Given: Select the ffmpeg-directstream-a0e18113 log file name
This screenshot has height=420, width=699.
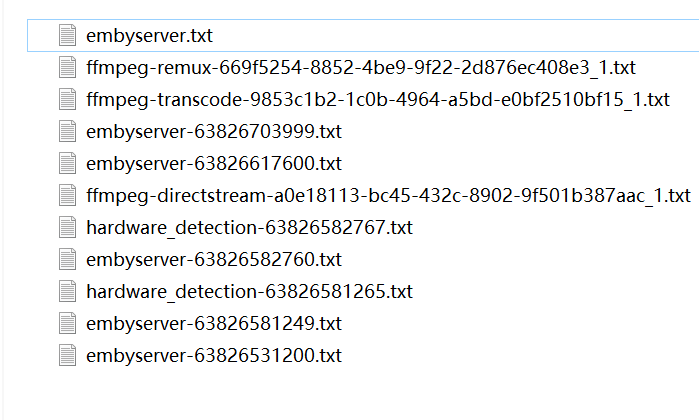Looking at the screenshot, I should pos(388,196).
